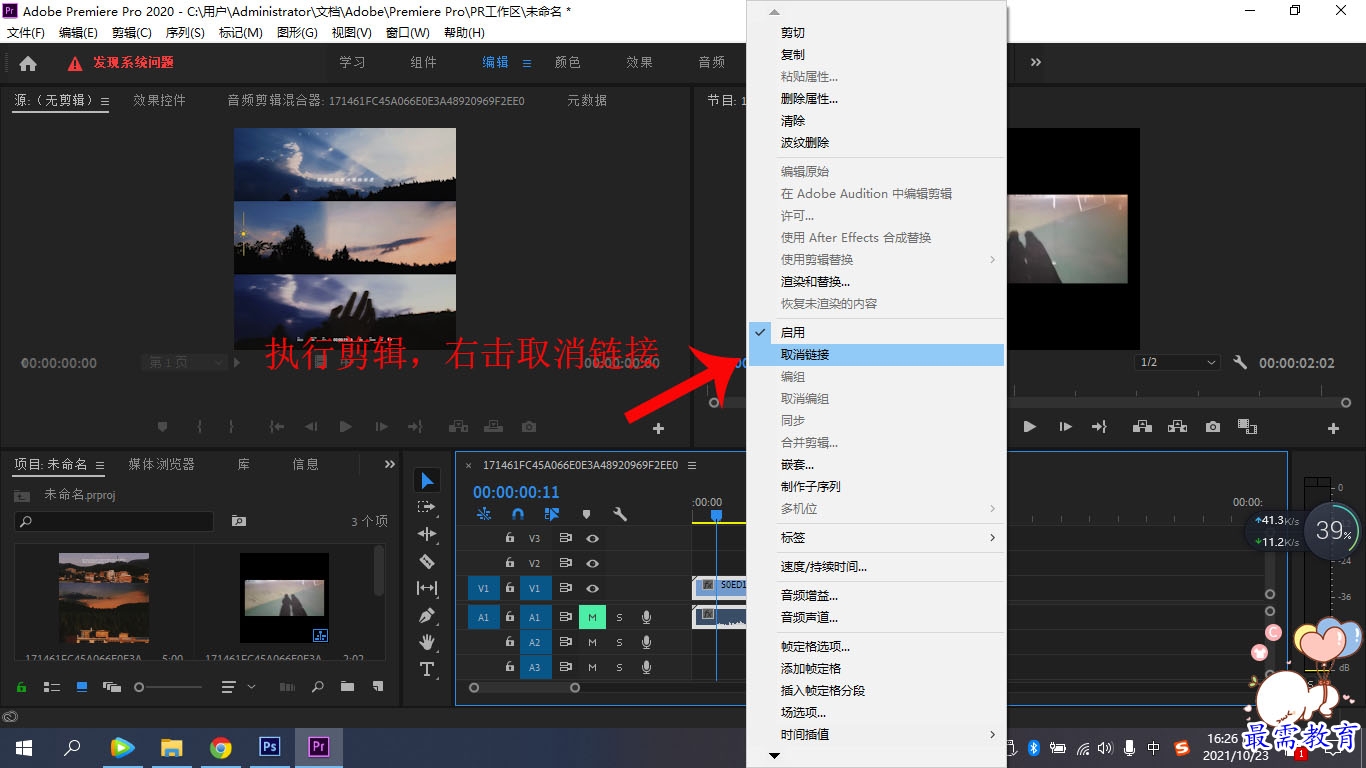Toggle comparison view in Program monitor
The image size is (1366, 768).
(1247, 427)
